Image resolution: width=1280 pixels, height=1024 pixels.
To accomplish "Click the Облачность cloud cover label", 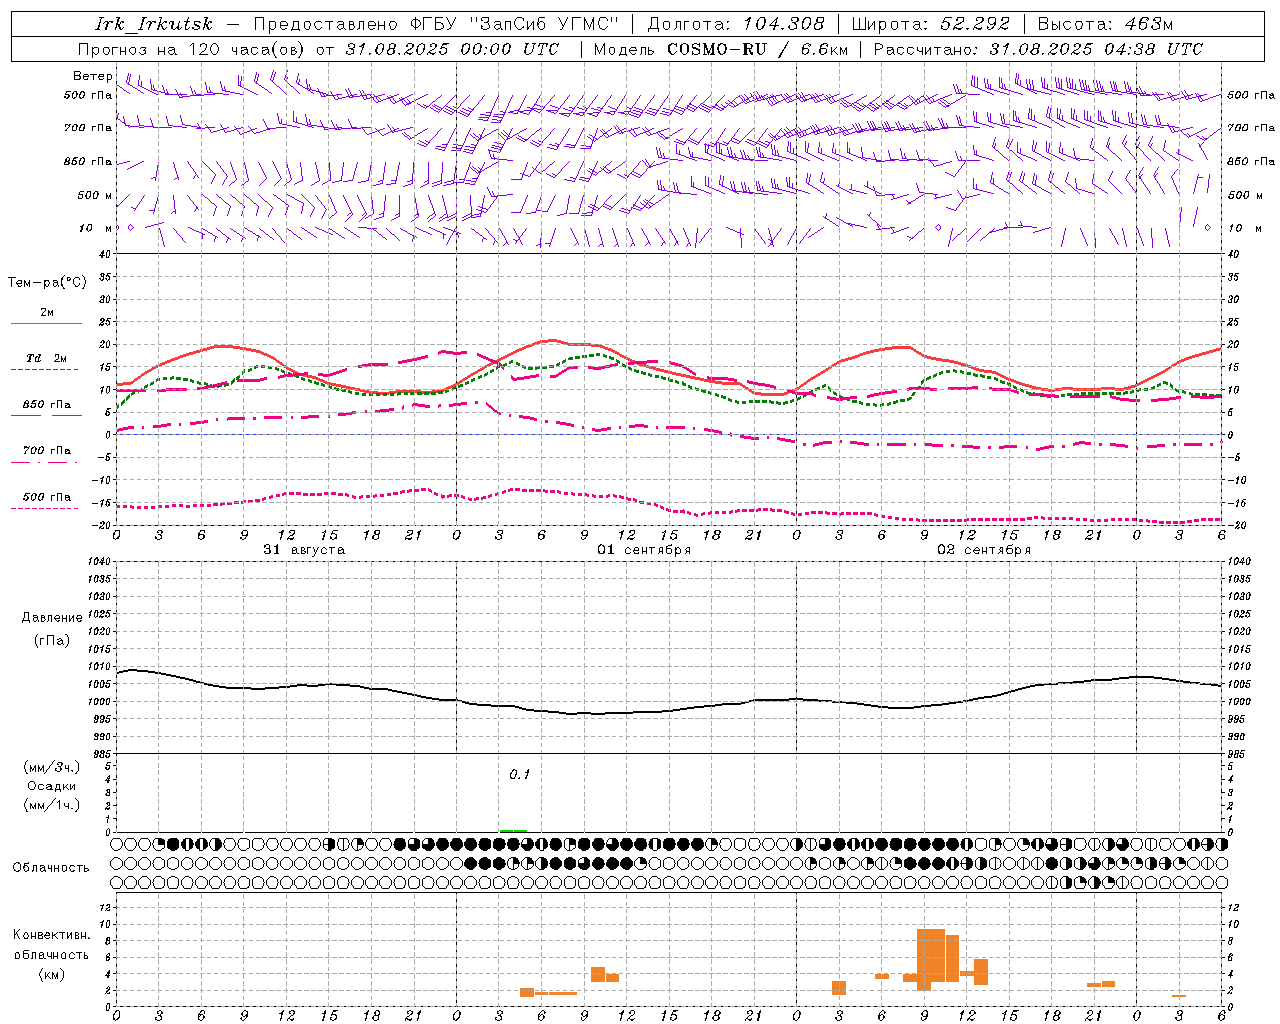I will coord(51,868).
